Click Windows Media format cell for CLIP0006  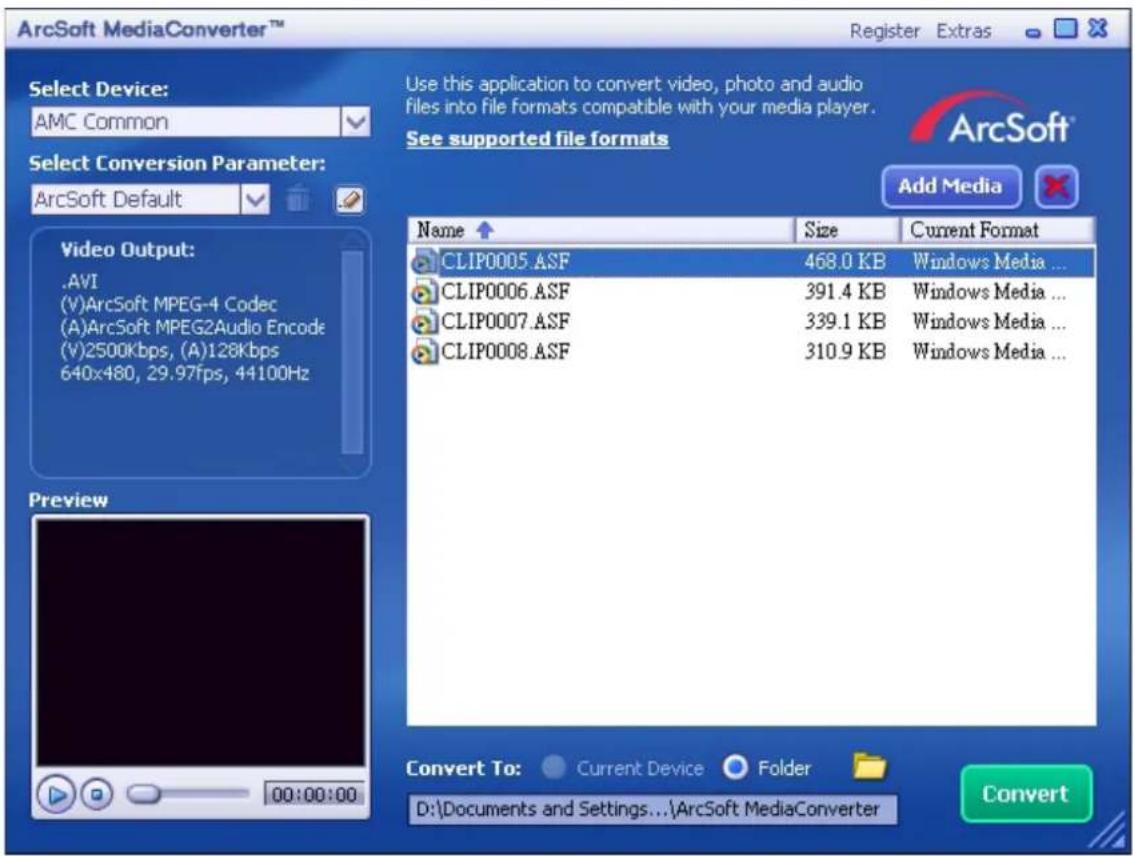(989, 292)
